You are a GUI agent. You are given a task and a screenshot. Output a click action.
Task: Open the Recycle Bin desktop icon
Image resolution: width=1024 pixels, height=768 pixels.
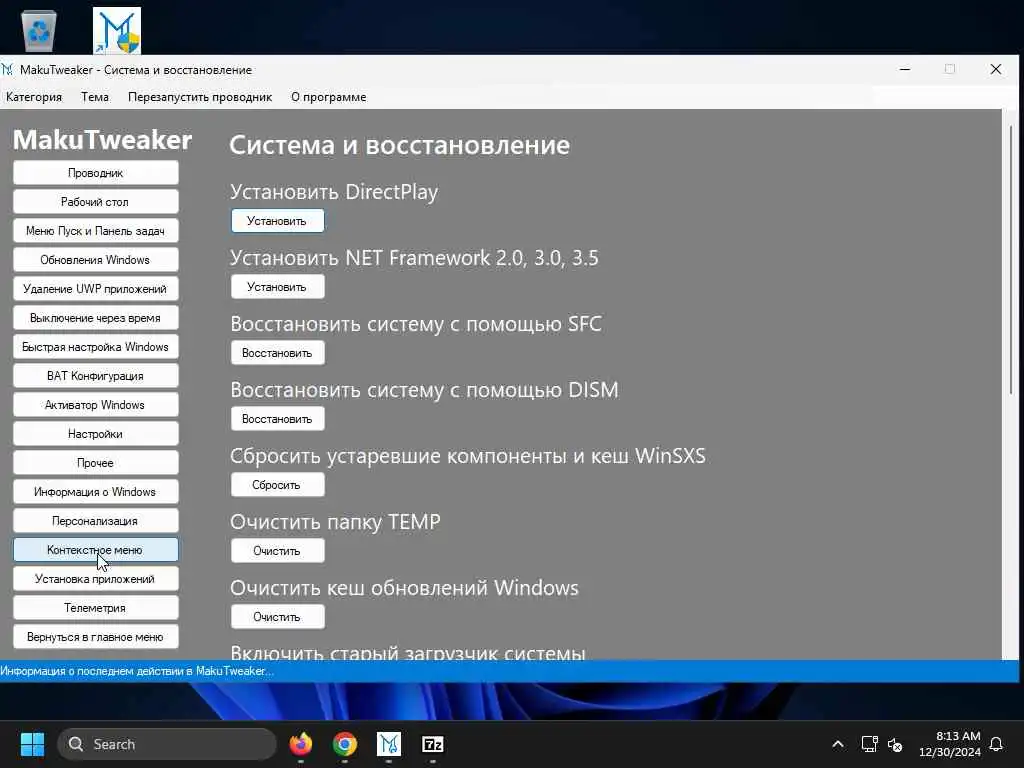(39, 30)
